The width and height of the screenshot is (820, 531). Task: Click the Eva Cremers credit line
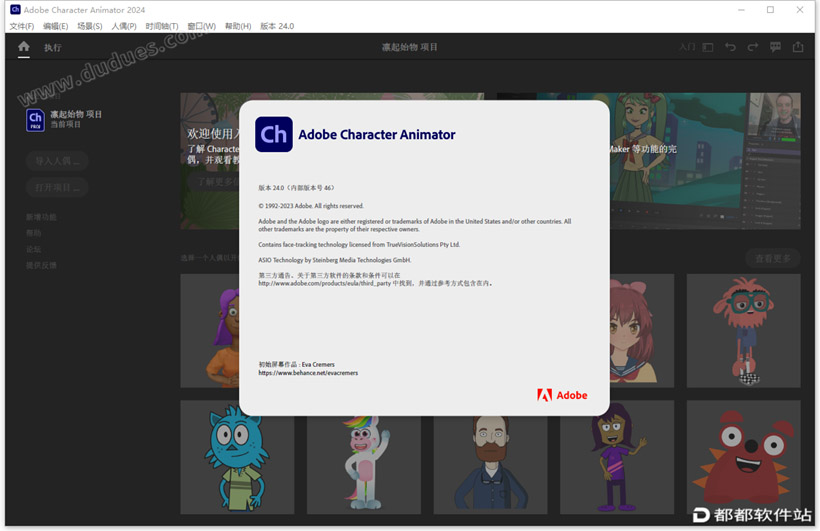297,364
